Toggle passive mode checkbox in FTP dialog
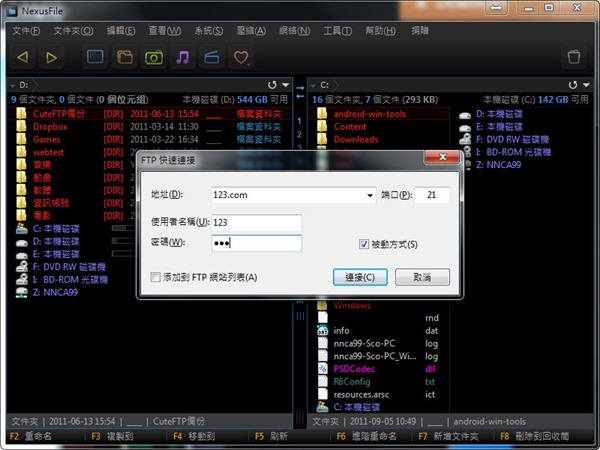600x450 pixels. [x=364, y=244]
